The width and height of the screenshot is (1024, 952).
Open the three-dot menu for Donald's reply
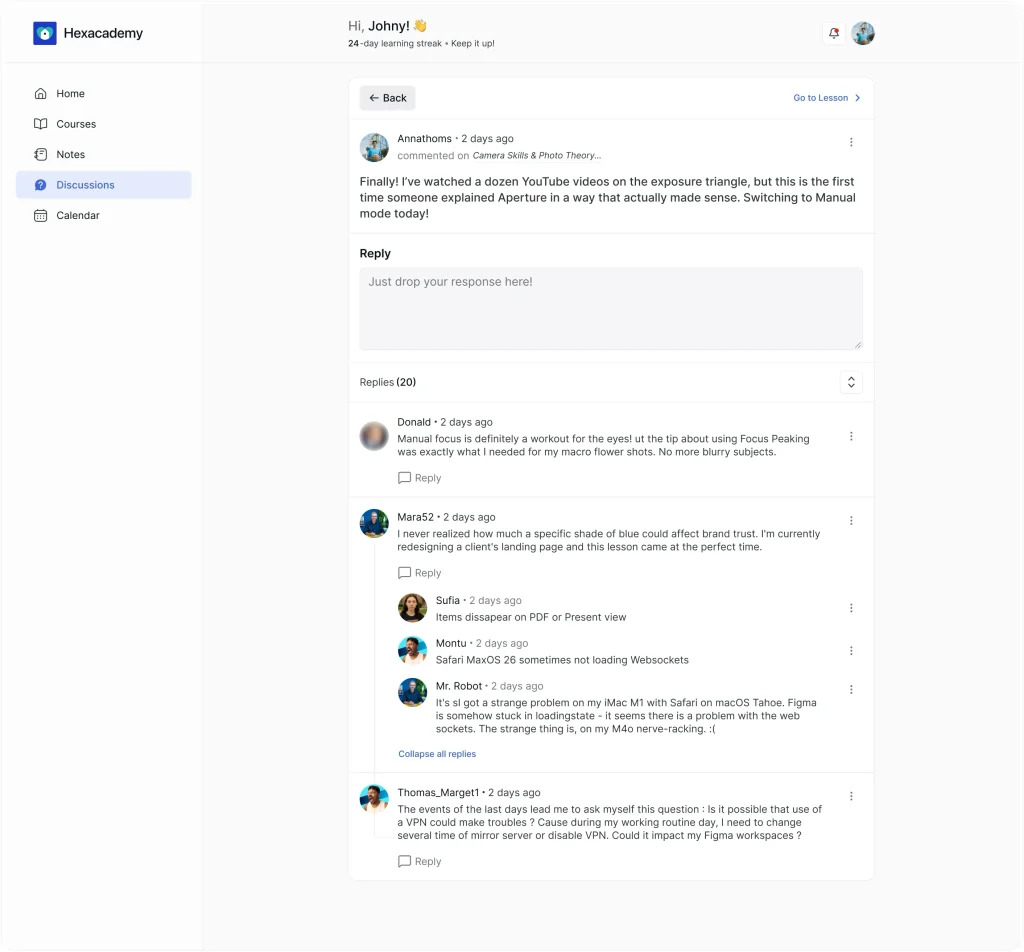pyautogui.click(x=851, y=436)
